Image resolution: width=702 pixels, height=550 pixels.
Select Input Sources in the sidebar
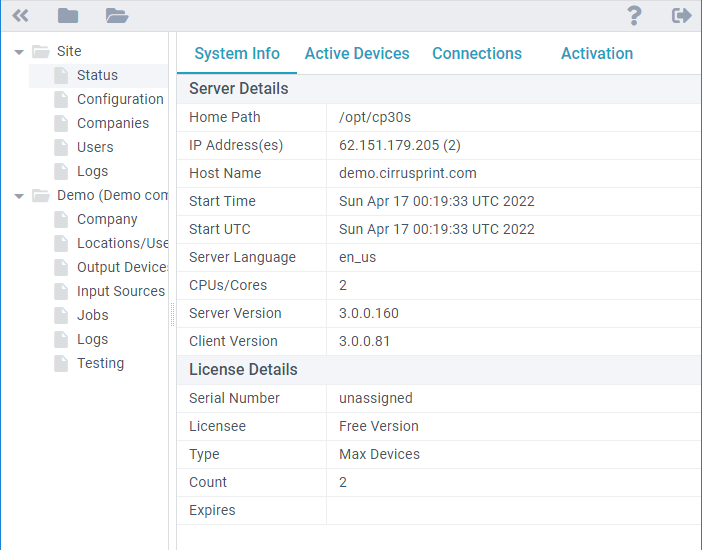tap(120, 291)
